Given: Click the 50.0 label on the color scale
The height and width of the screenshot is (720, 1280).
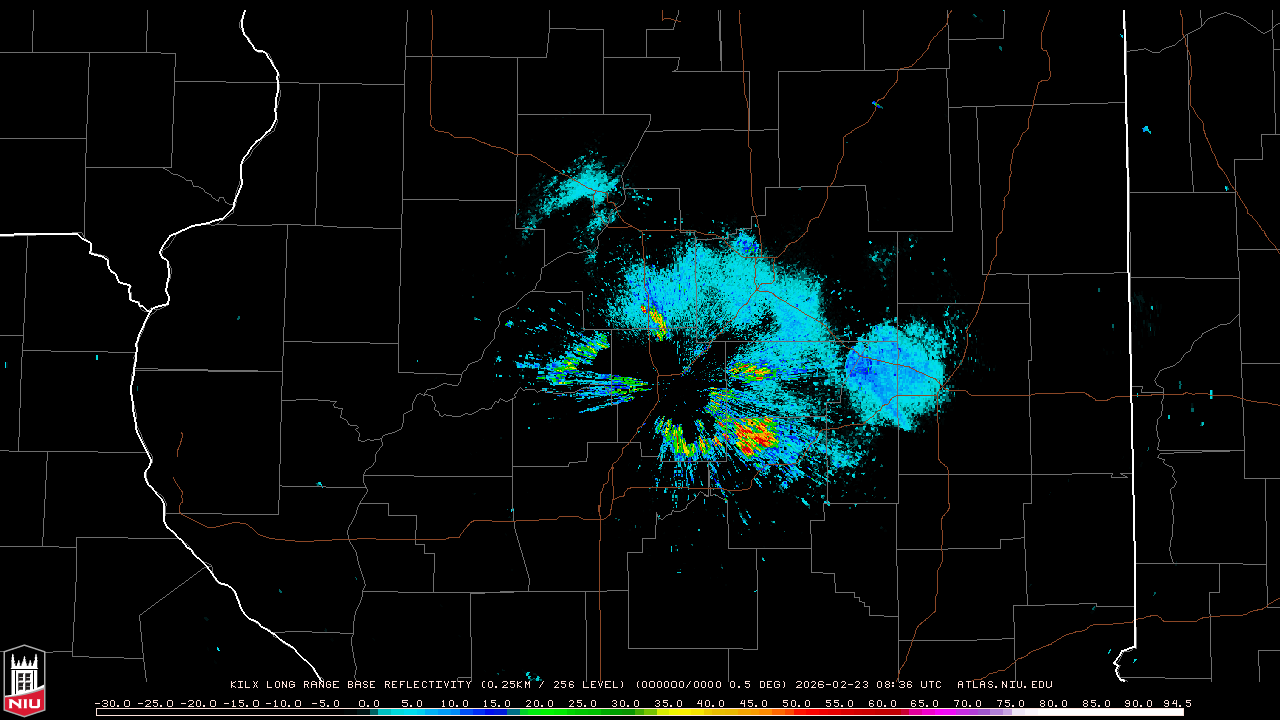Looking at the screenshot, I should coord(797,703).
